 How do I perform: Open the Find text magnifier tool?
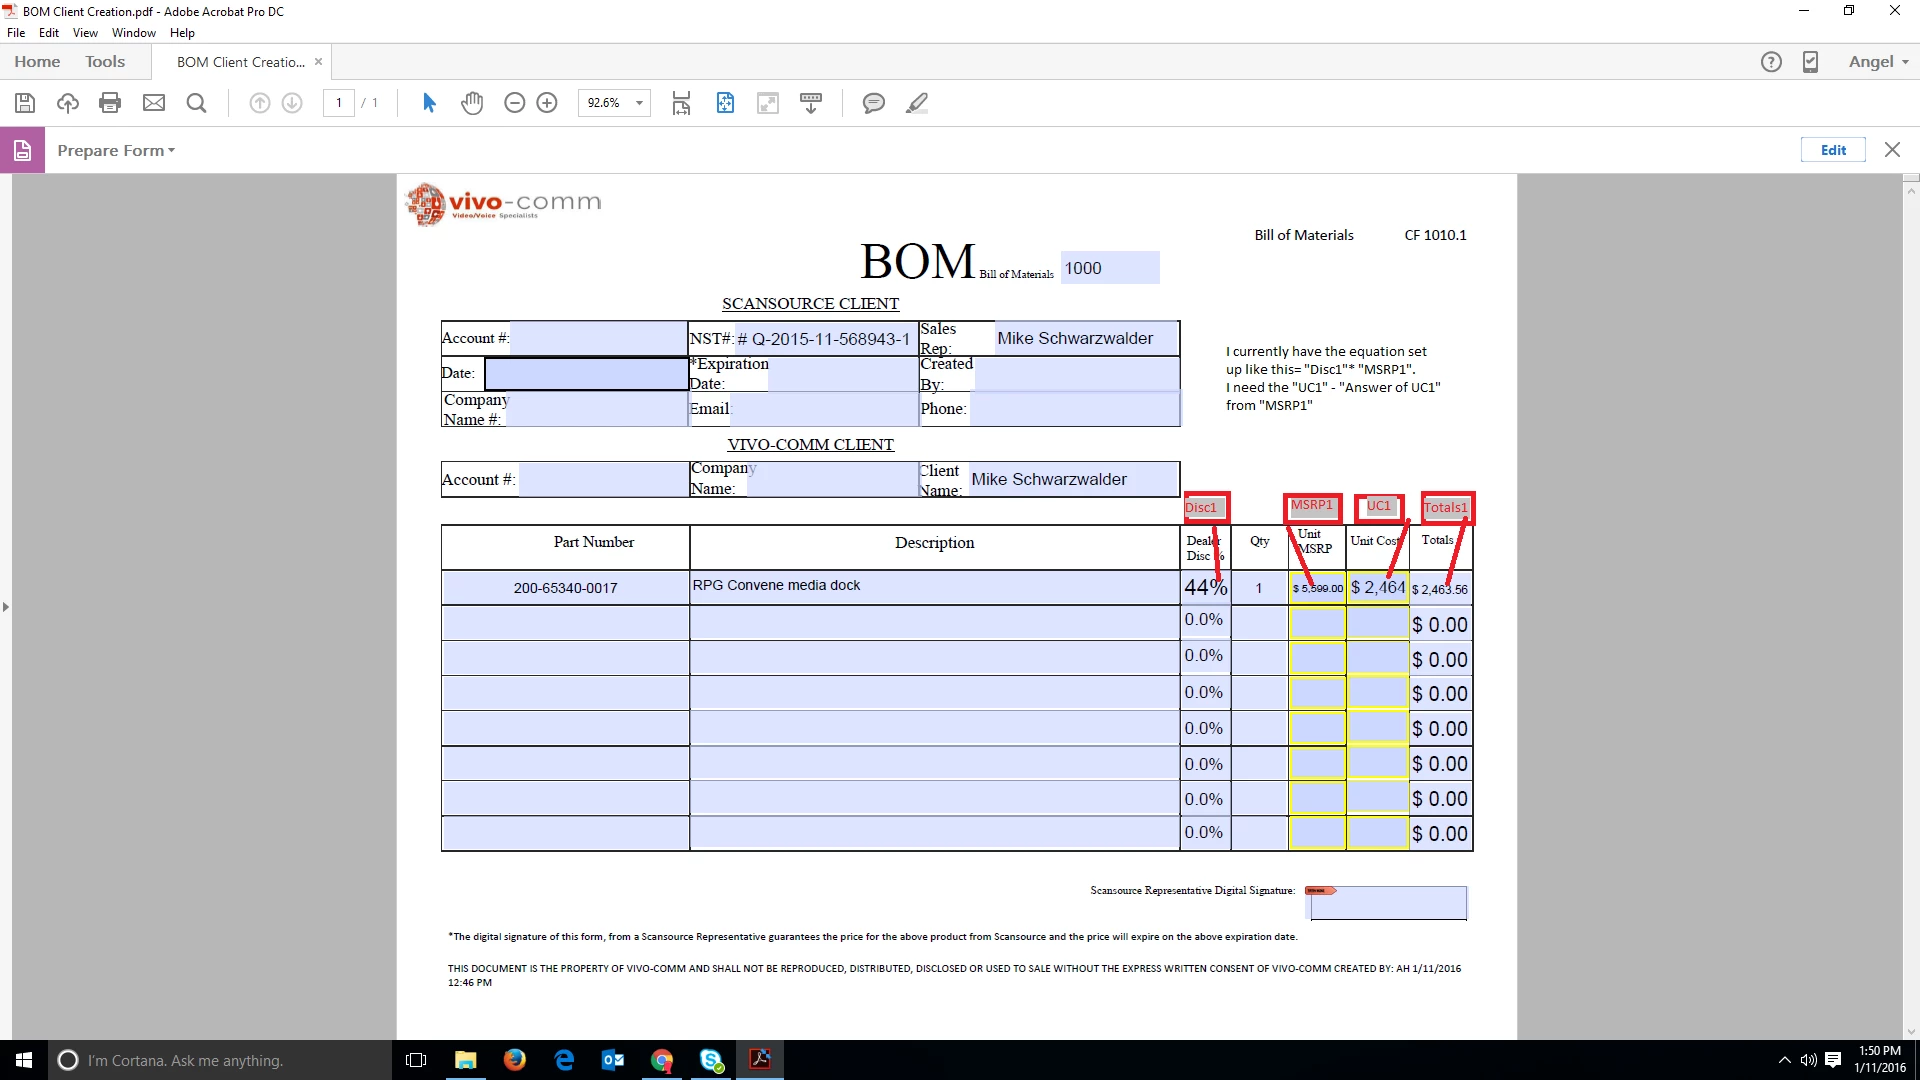point(197,103)
